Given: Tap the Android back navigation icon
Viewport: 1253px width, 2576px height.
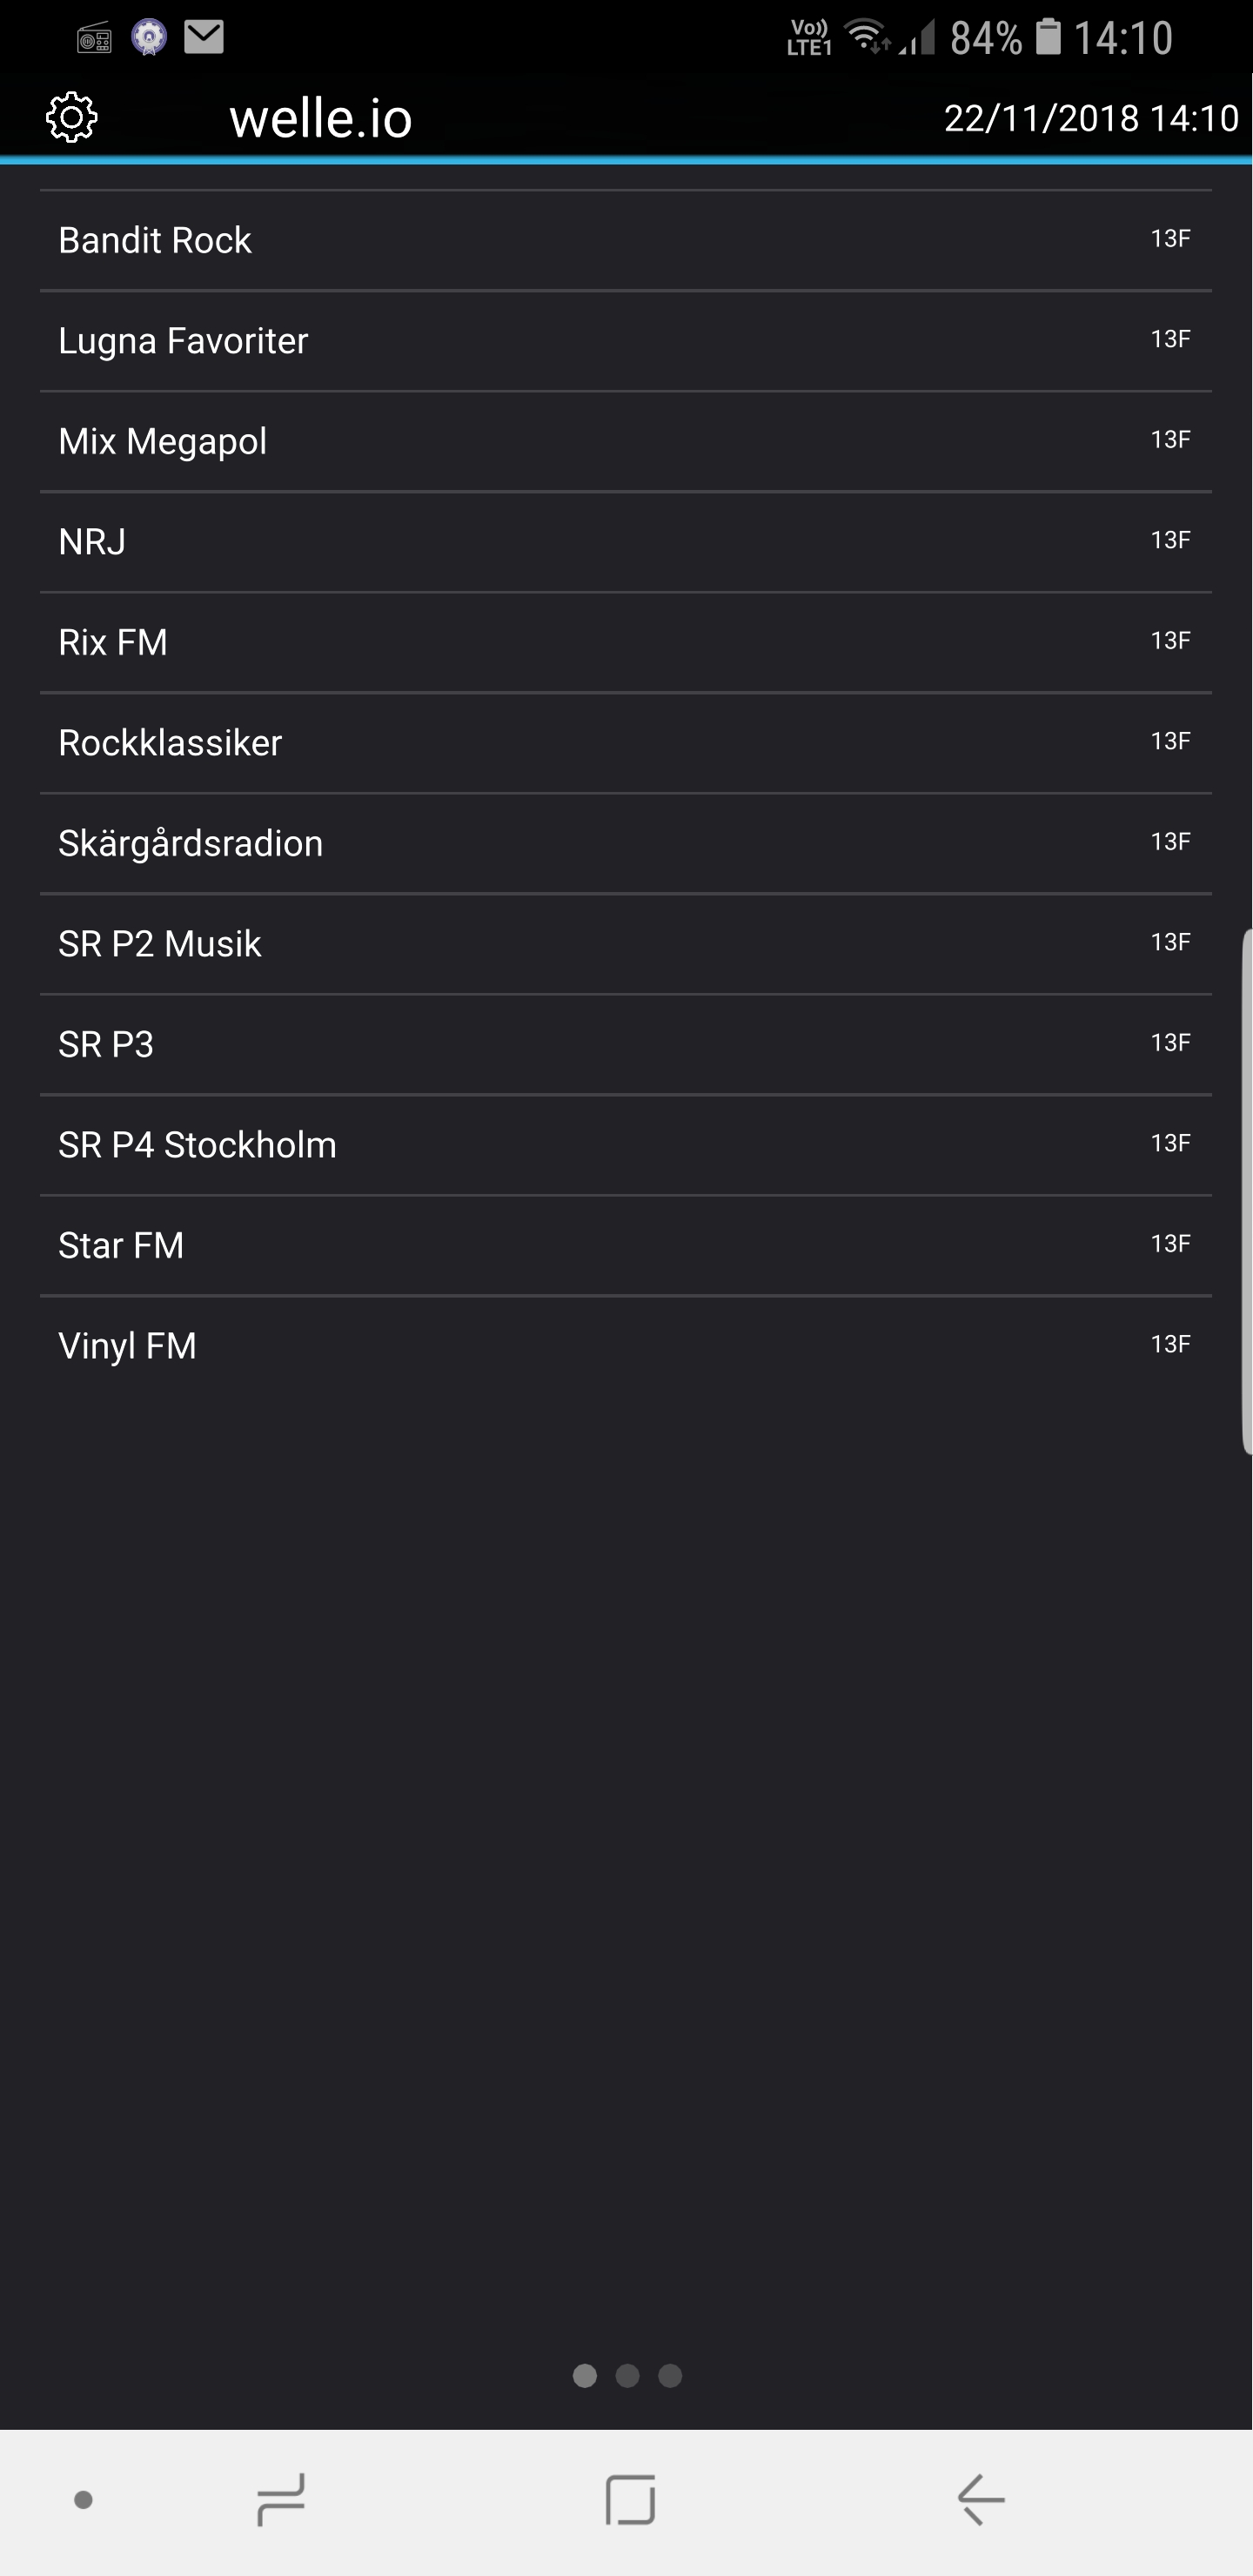Looking at the screenshot, I should pos(981,2500).
